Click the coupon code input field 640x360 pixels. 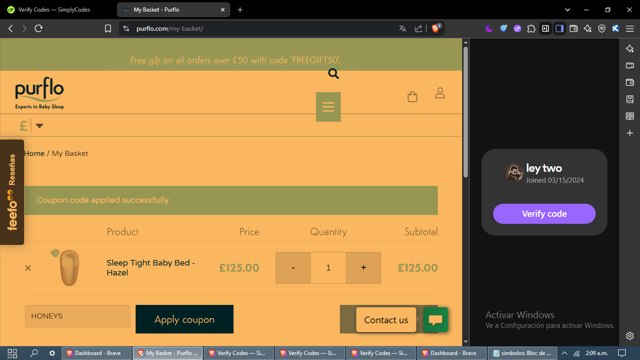(78, 316)
